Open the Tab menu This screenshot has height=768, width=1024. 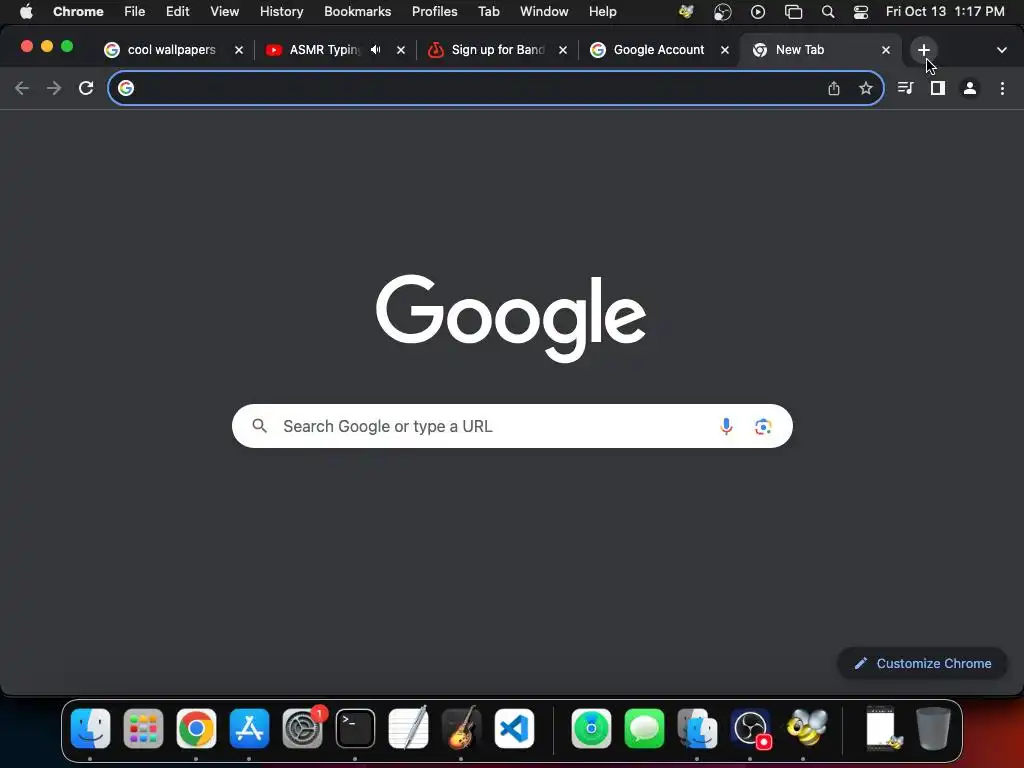[x=488, y=12]
